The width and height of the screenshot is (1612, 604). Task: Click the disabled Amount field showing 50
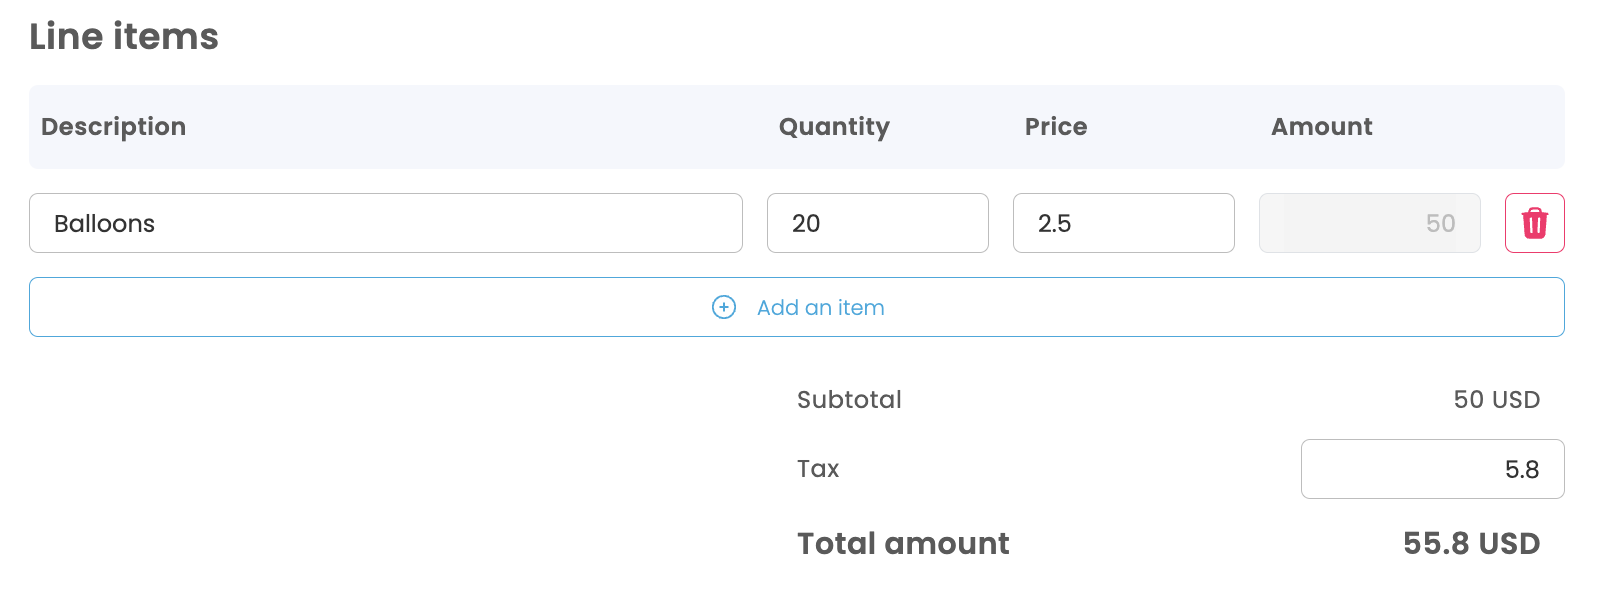(1368, 223)
